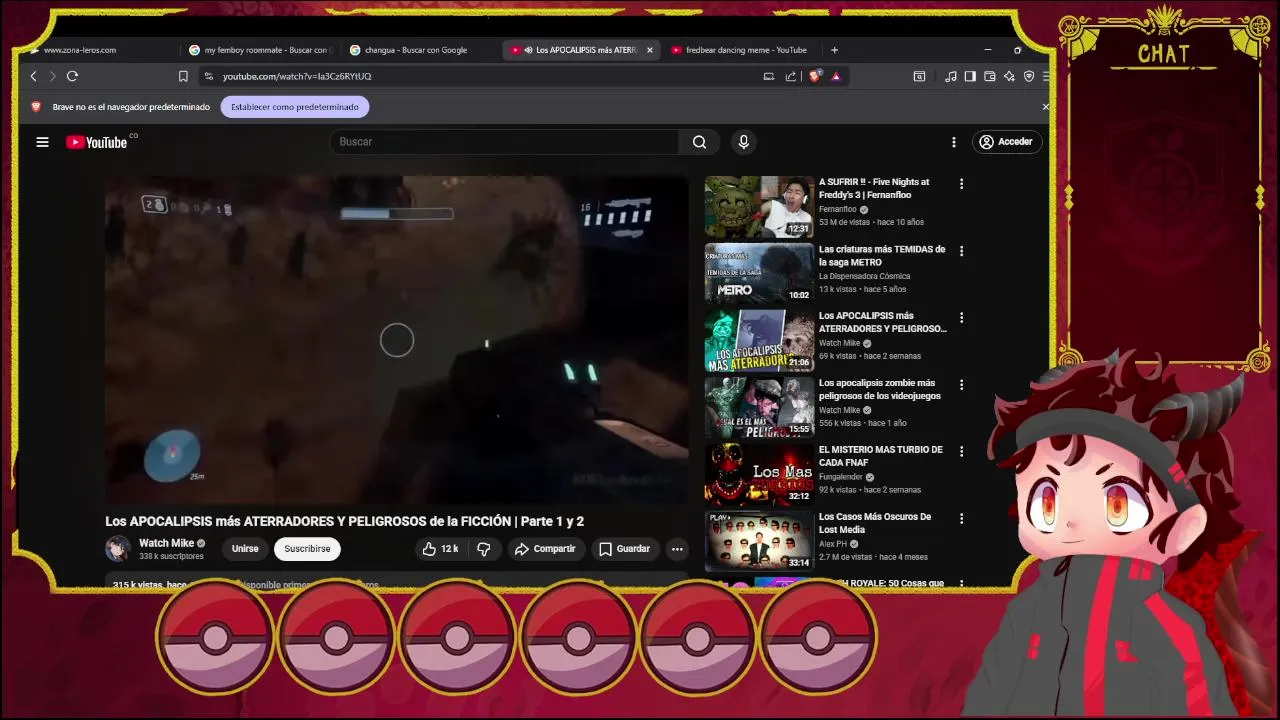
Task: Open YouTube settings three-dot menu in the header
Action: [x=954, y=142]
